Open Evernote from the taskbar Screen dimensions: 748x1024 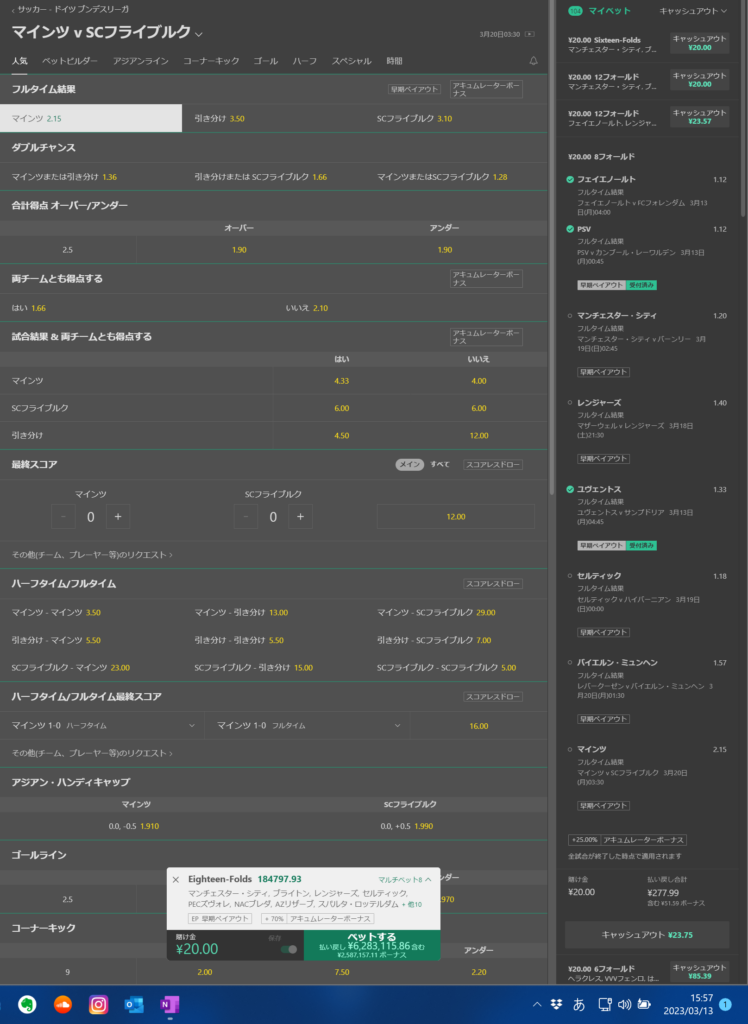27,1004
